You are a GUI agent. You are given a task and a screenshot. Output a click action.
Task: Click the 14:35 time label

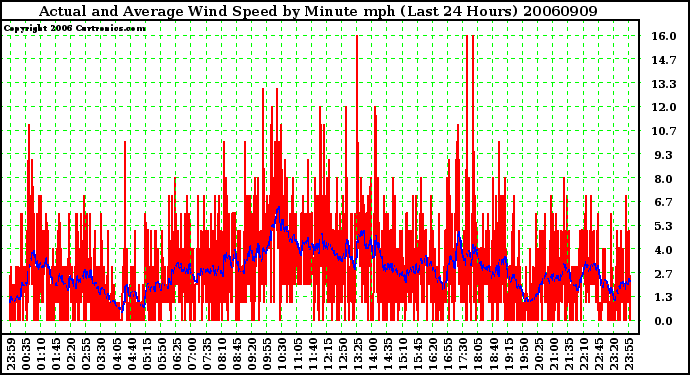[x=388, y=354]
